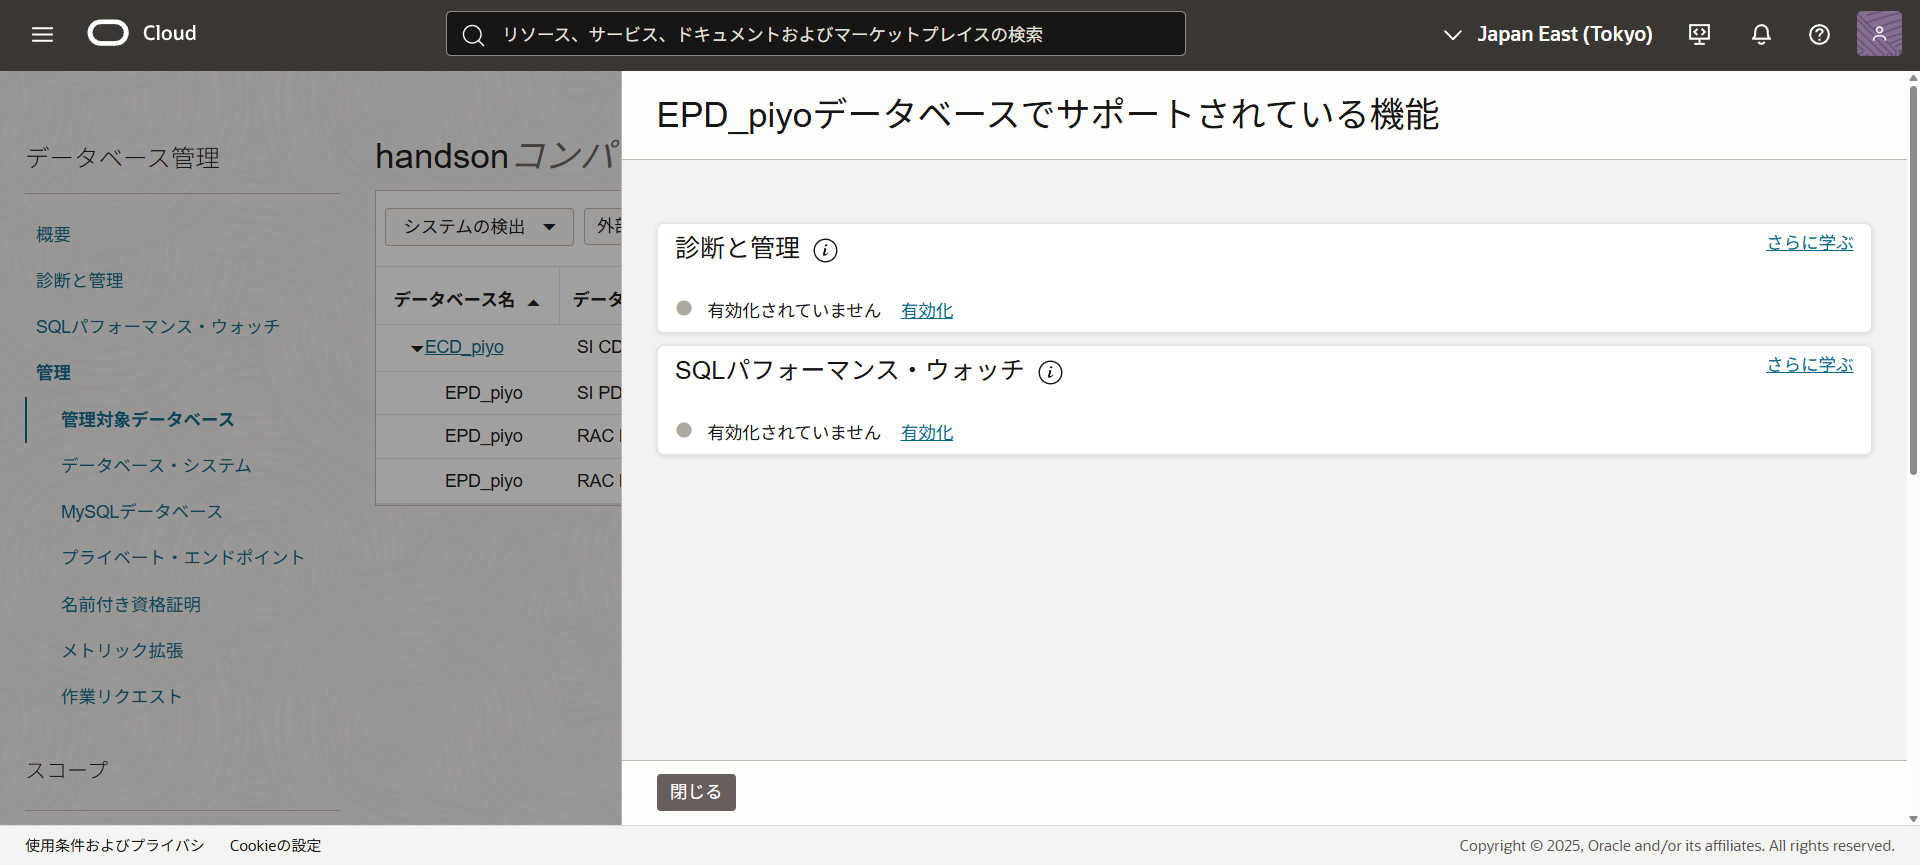Open メトリック拡張 sidebar item
Image resolution: width=1920 pixels, height=865 pixels.
[122, 650]
